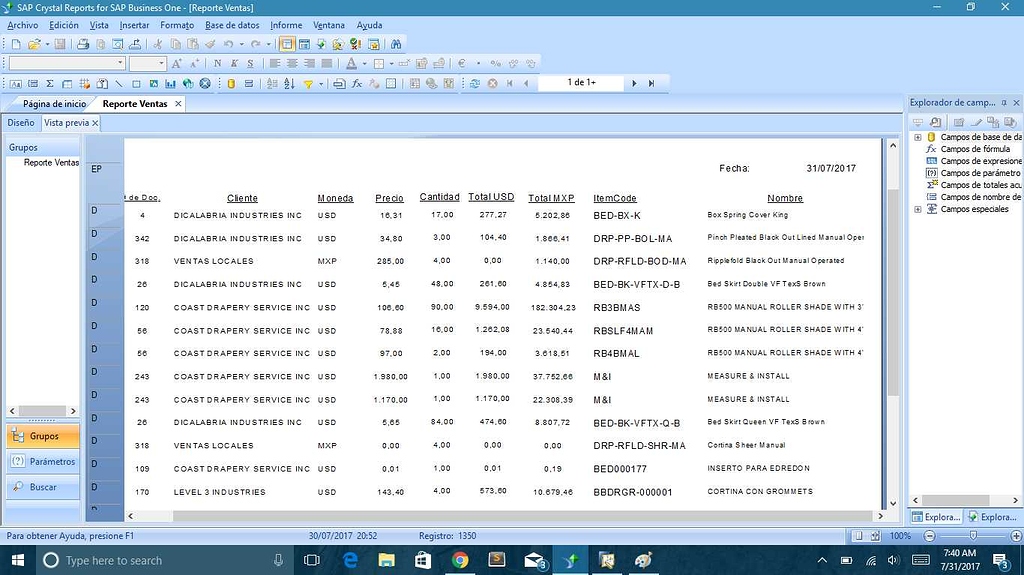Click the percent format icon

click(496, 63)
